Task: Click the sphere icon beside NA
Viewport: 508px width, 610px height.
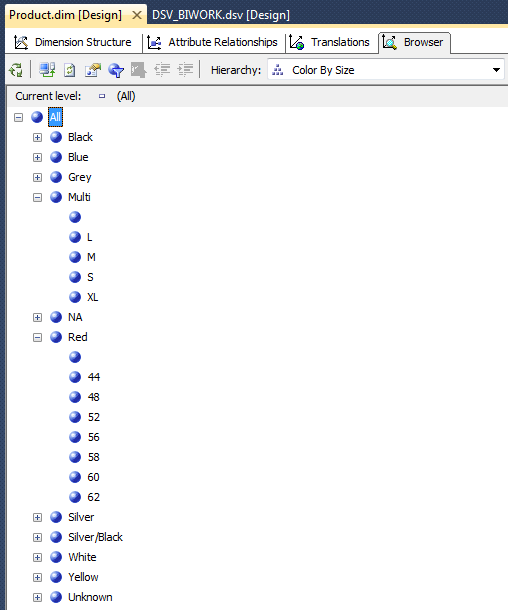Action: pos(56,317)
